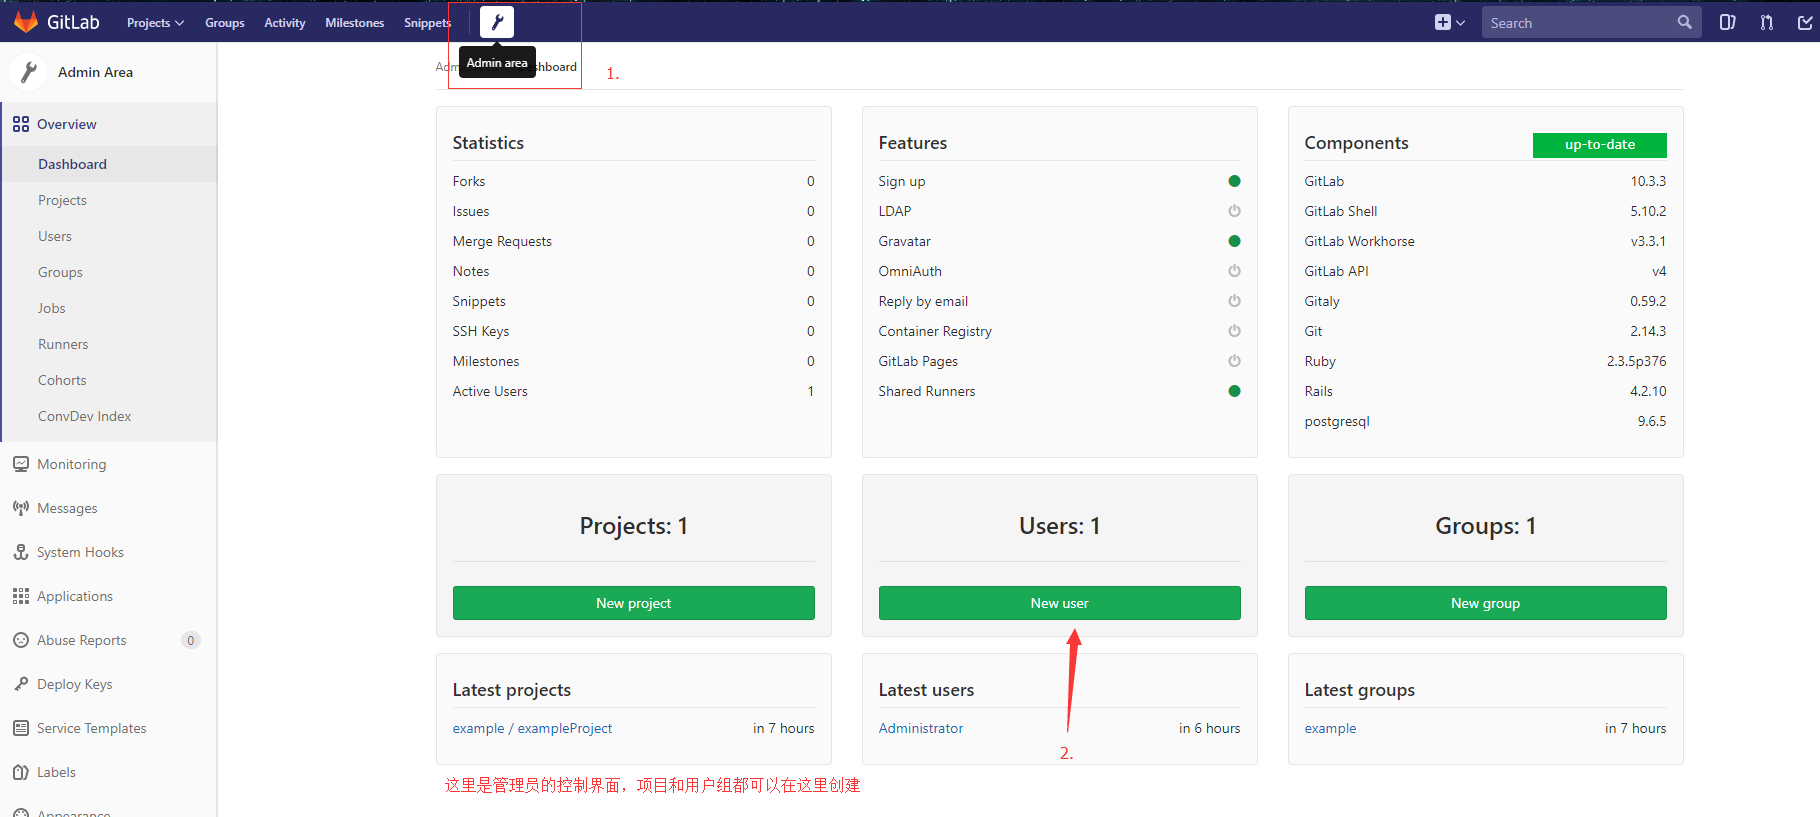The image size is (1820, 817).
Task: Click the LDAP disabled power icon
Action: (x=1234, y=211)
